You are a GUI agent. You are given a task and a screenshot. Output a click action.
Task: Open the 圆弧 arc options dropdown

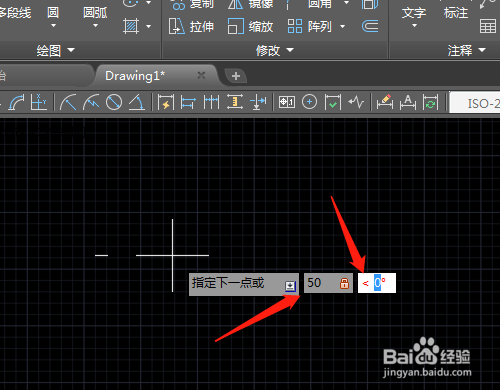(x=95, y=26)
